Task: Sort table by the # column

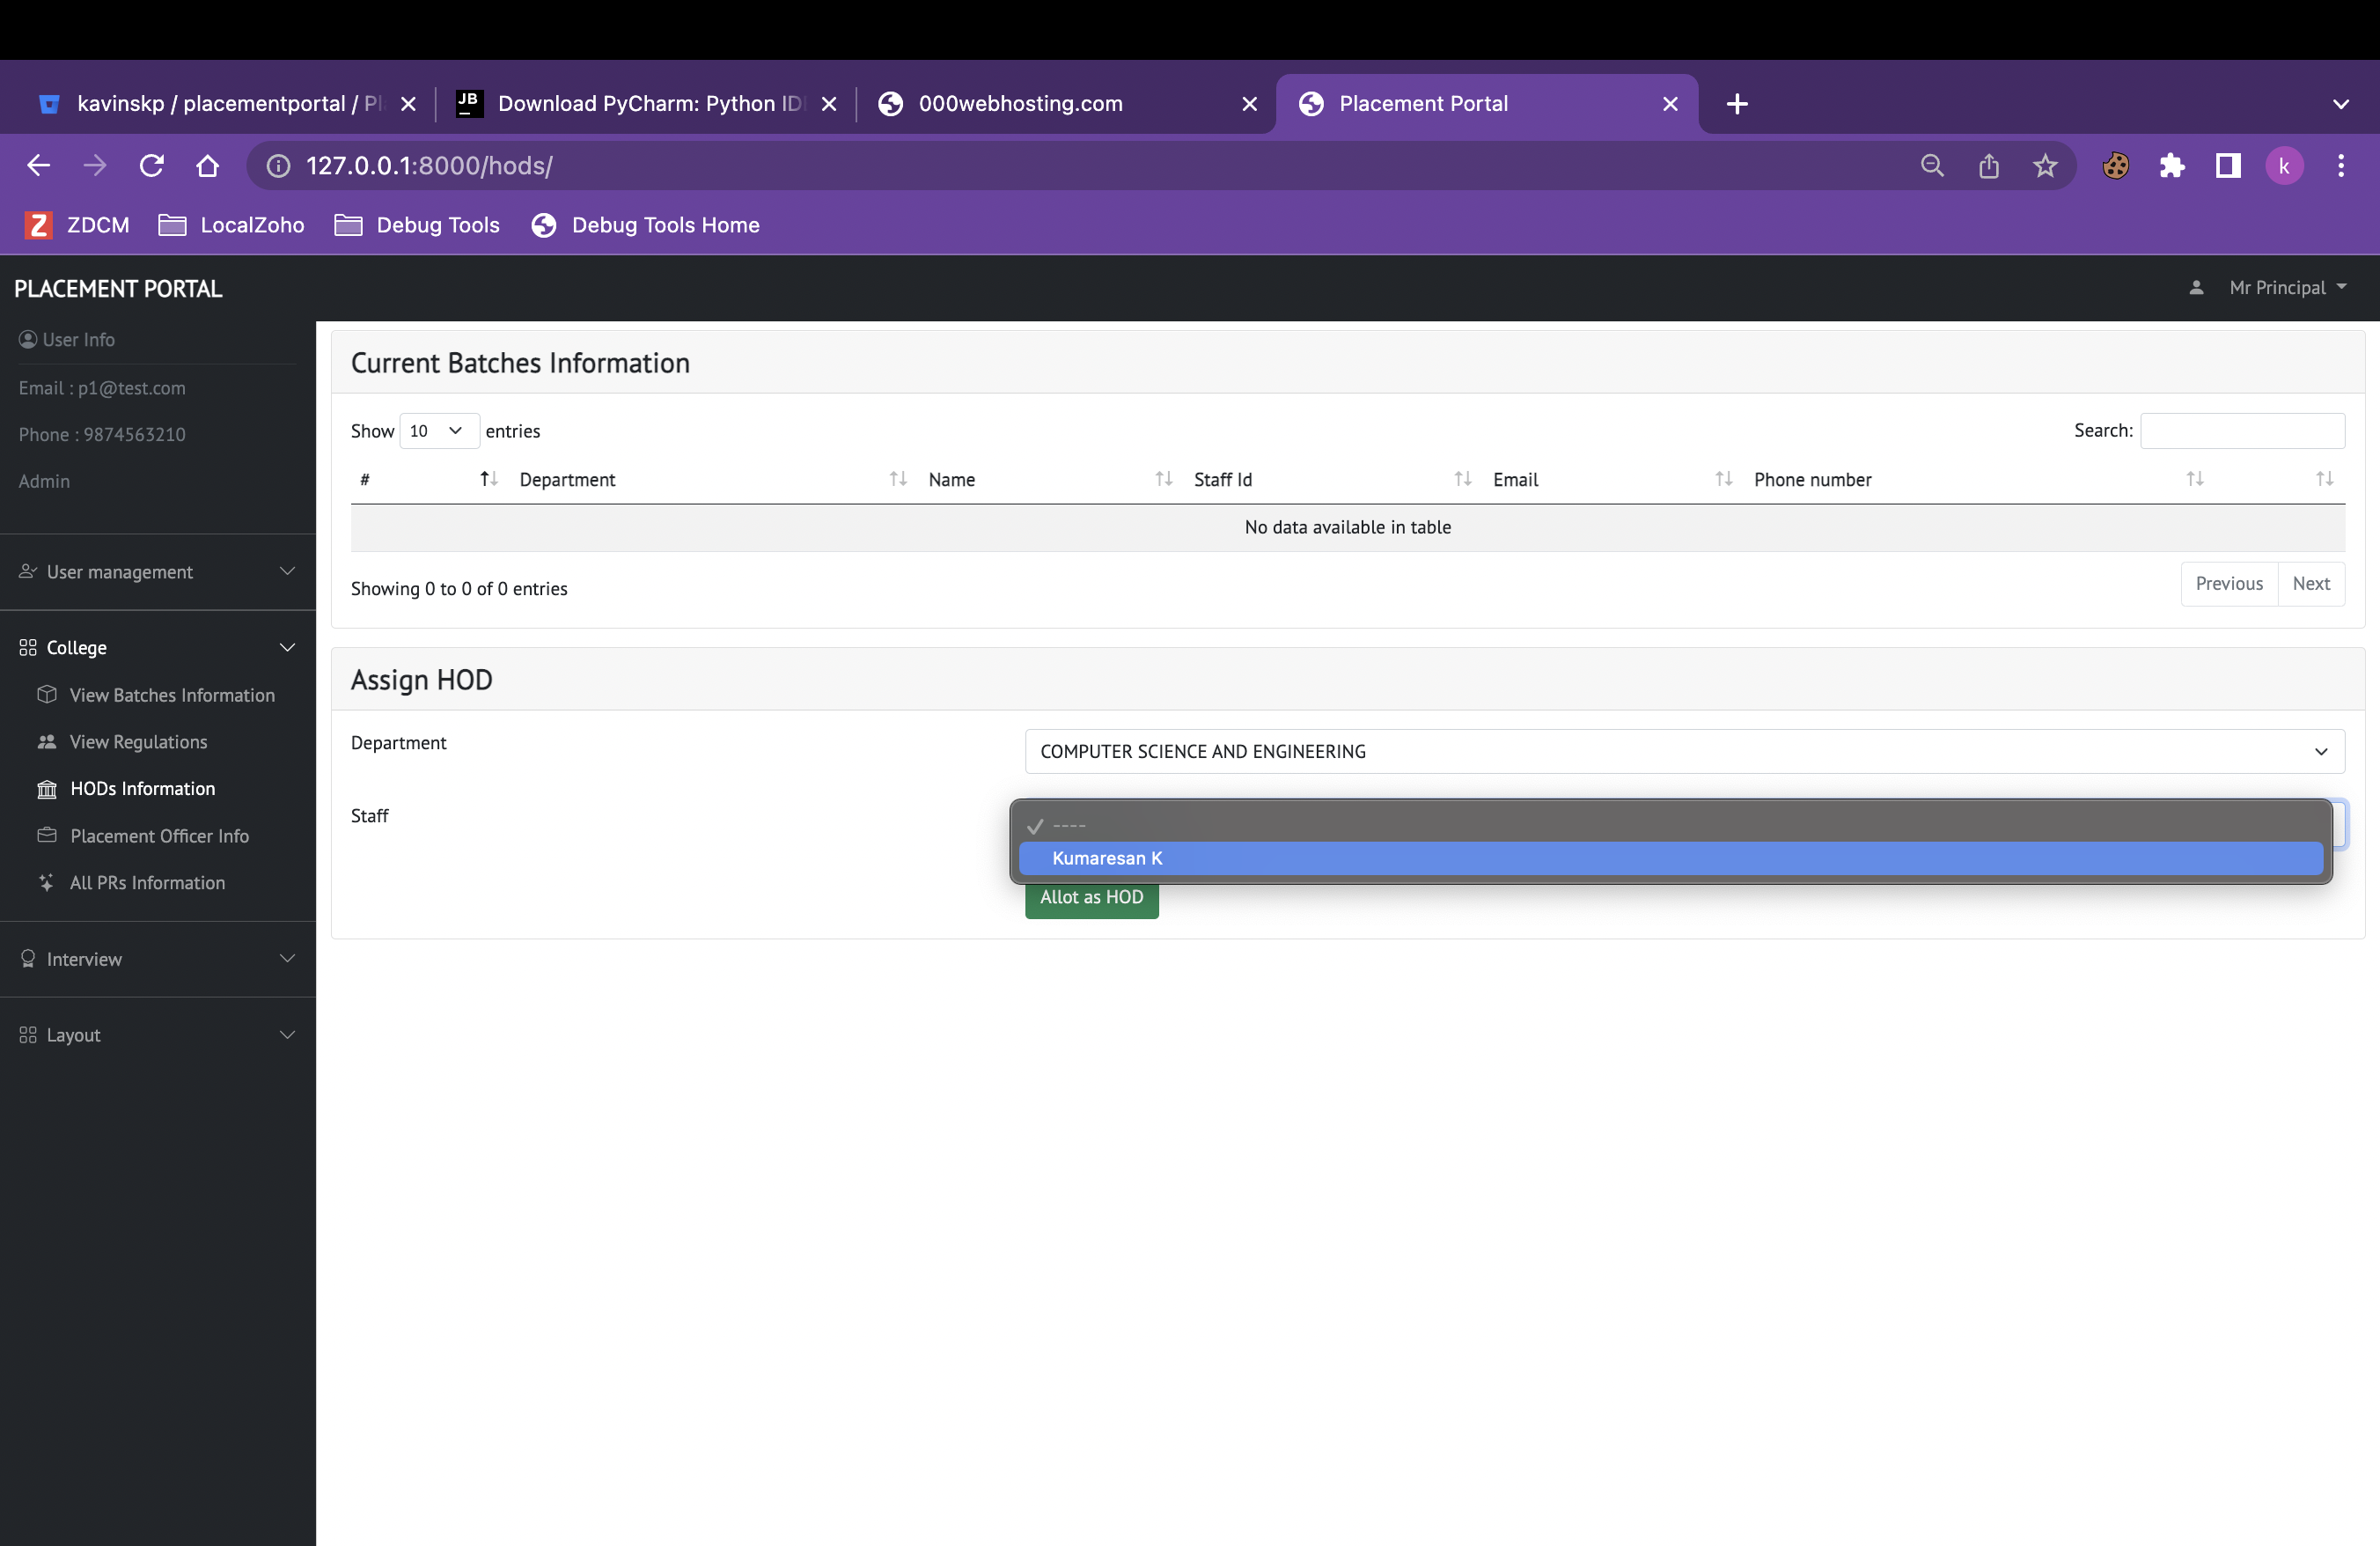Action: 430,479
